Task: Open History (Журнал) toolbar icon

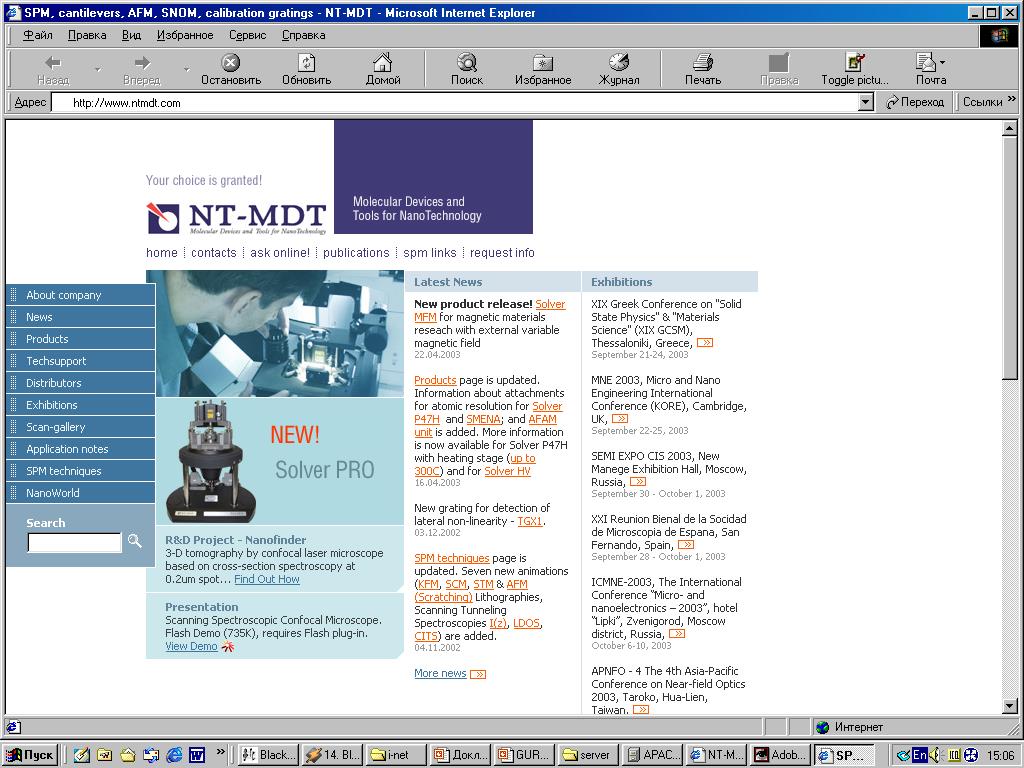Action: point(618,63)
